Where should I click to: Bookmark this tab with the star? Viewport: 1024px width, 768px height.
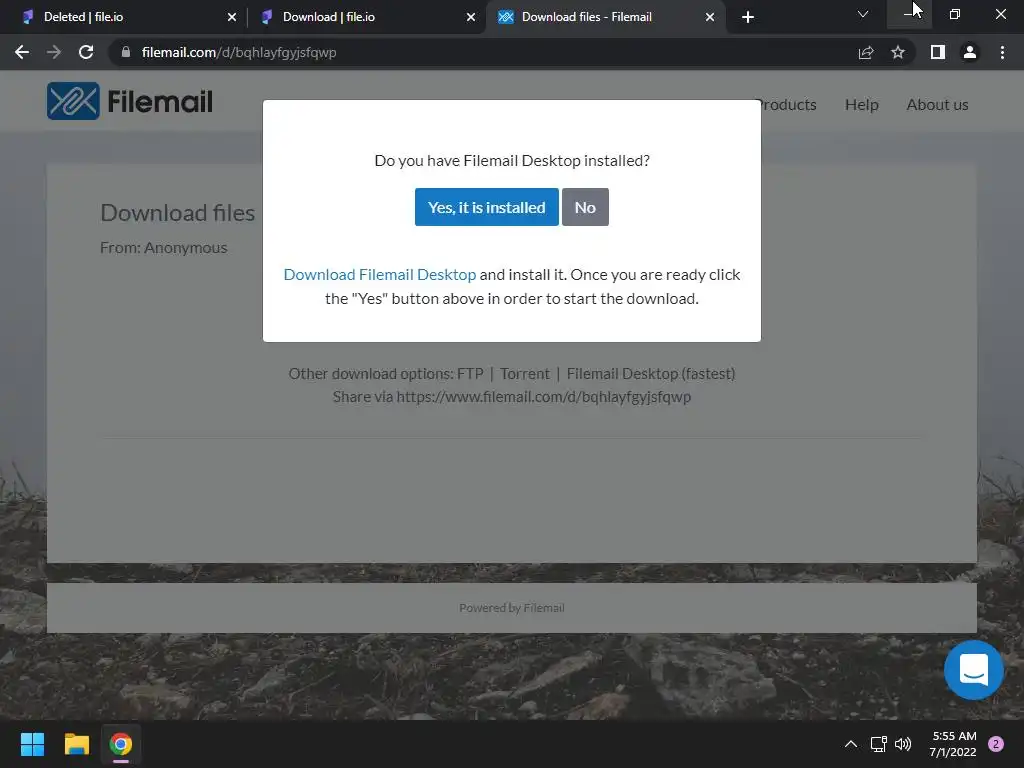coord(898,52)
